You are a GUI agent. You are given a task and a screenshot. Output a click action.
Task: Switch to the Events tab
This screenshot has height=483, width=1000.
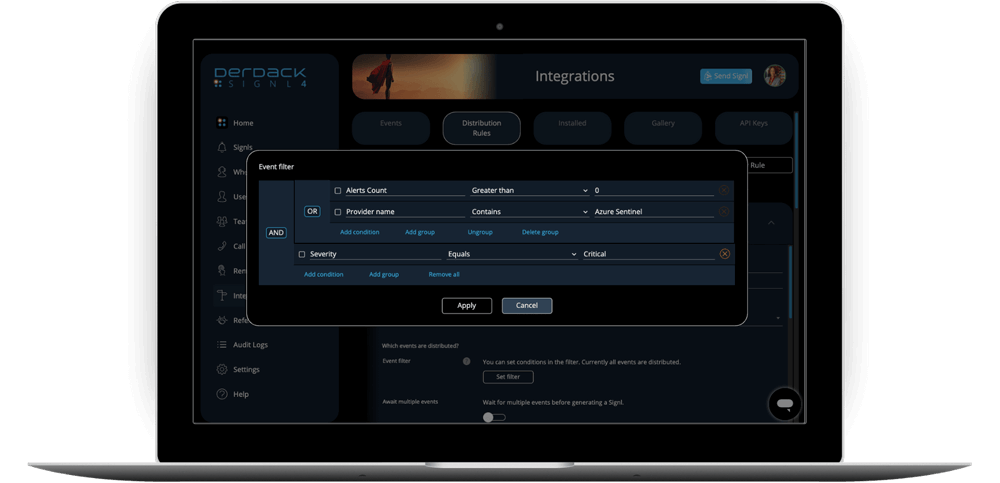(391, 128)
